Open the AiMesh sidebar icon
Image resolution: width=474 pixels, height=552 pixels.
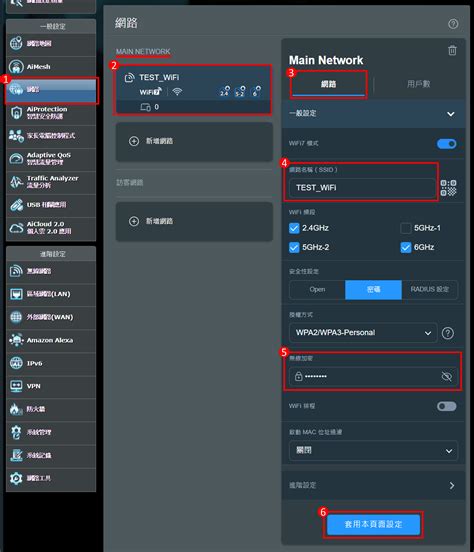click(16, 67)
